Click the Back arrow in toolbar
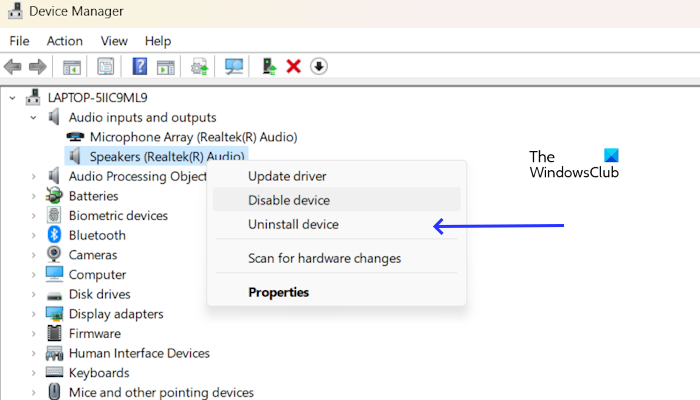This screenshot has height=400, width=700. [13, 67]
